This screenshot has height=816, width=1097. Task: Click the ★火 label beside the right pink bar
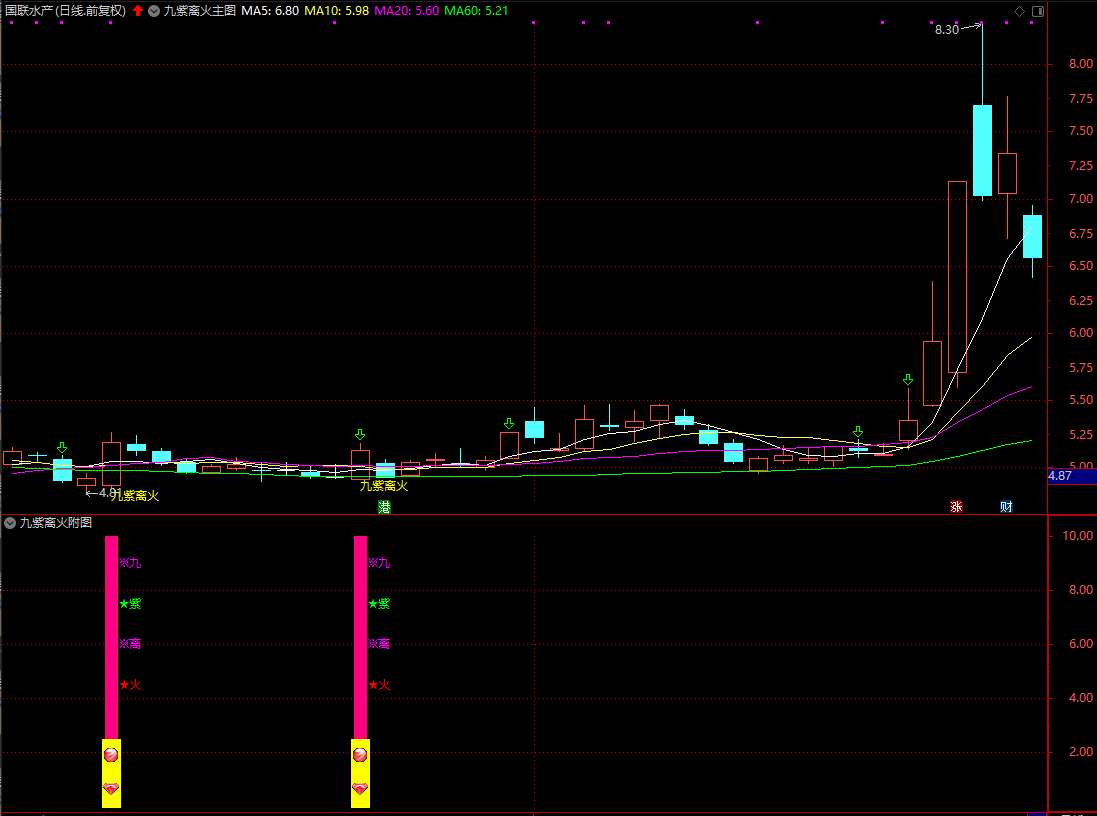coord(379,684)
